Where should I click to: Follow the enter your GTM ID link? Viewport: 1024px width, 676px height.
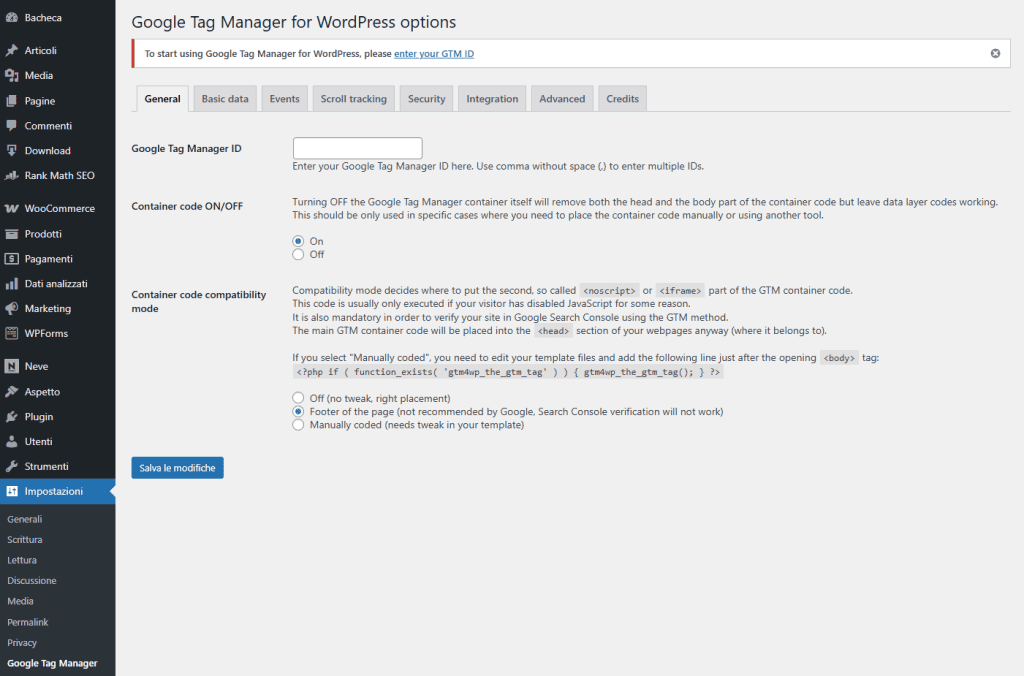pyautogui.click(x=434, y=53)
